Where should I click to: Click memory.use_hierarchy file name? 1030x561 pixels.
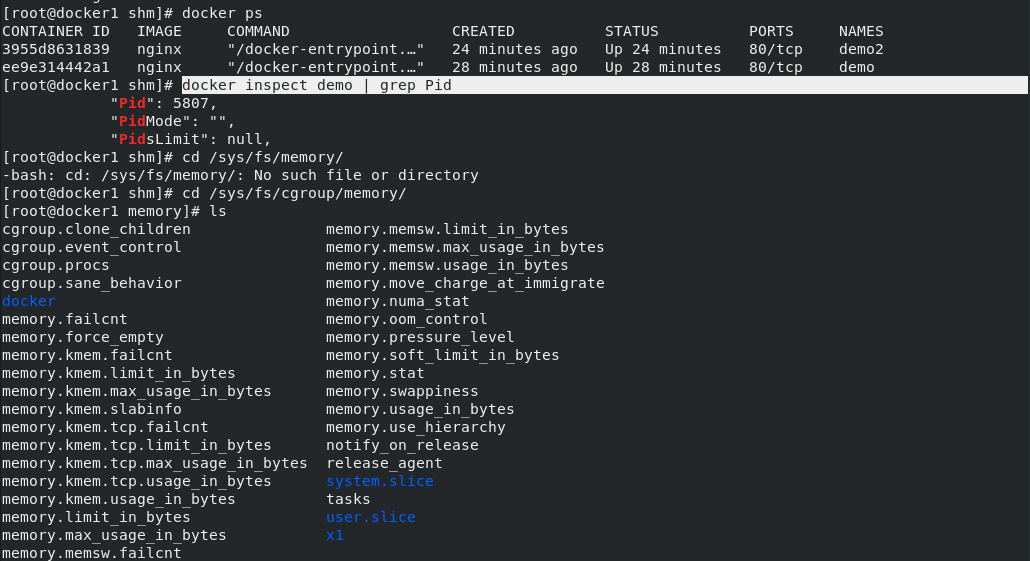click(416, 427)
